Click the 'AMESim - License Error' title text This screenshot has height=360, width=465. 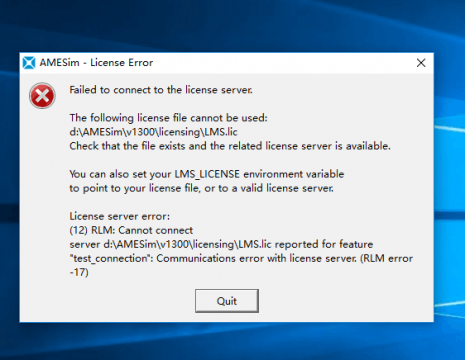pyautogui.click(x=96, y=63)
